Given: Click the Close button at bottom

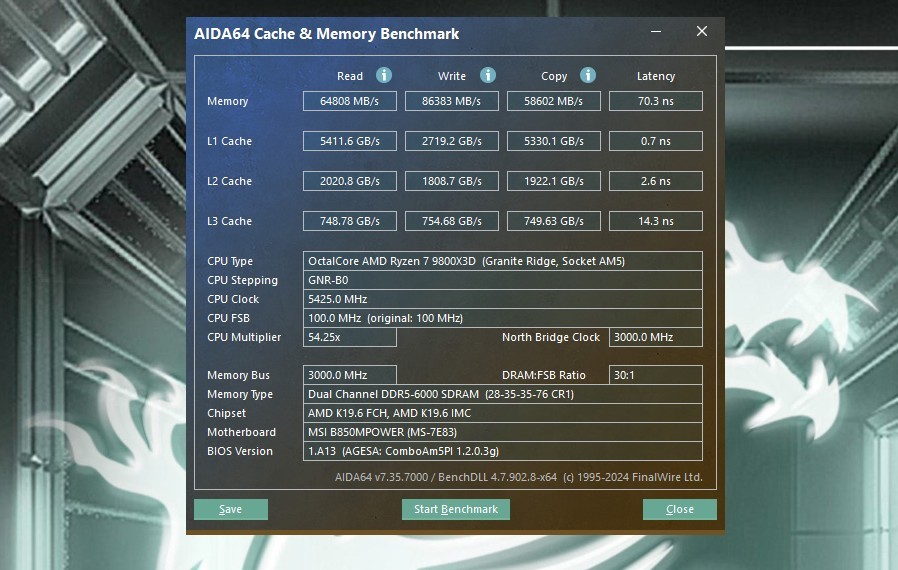Looking at the screenshot, I should [680, 509].
